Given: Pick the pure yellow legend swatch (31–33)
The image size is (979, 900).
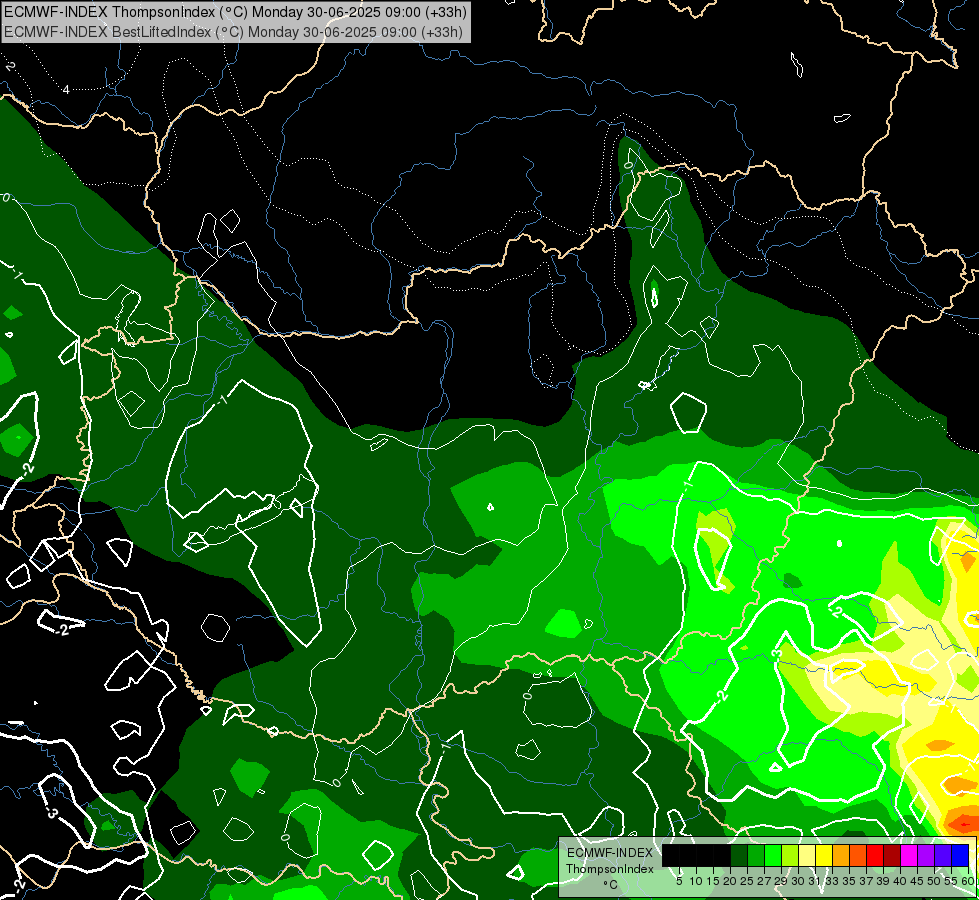Looking at the screenshot, I should click(x=824, y=855).
